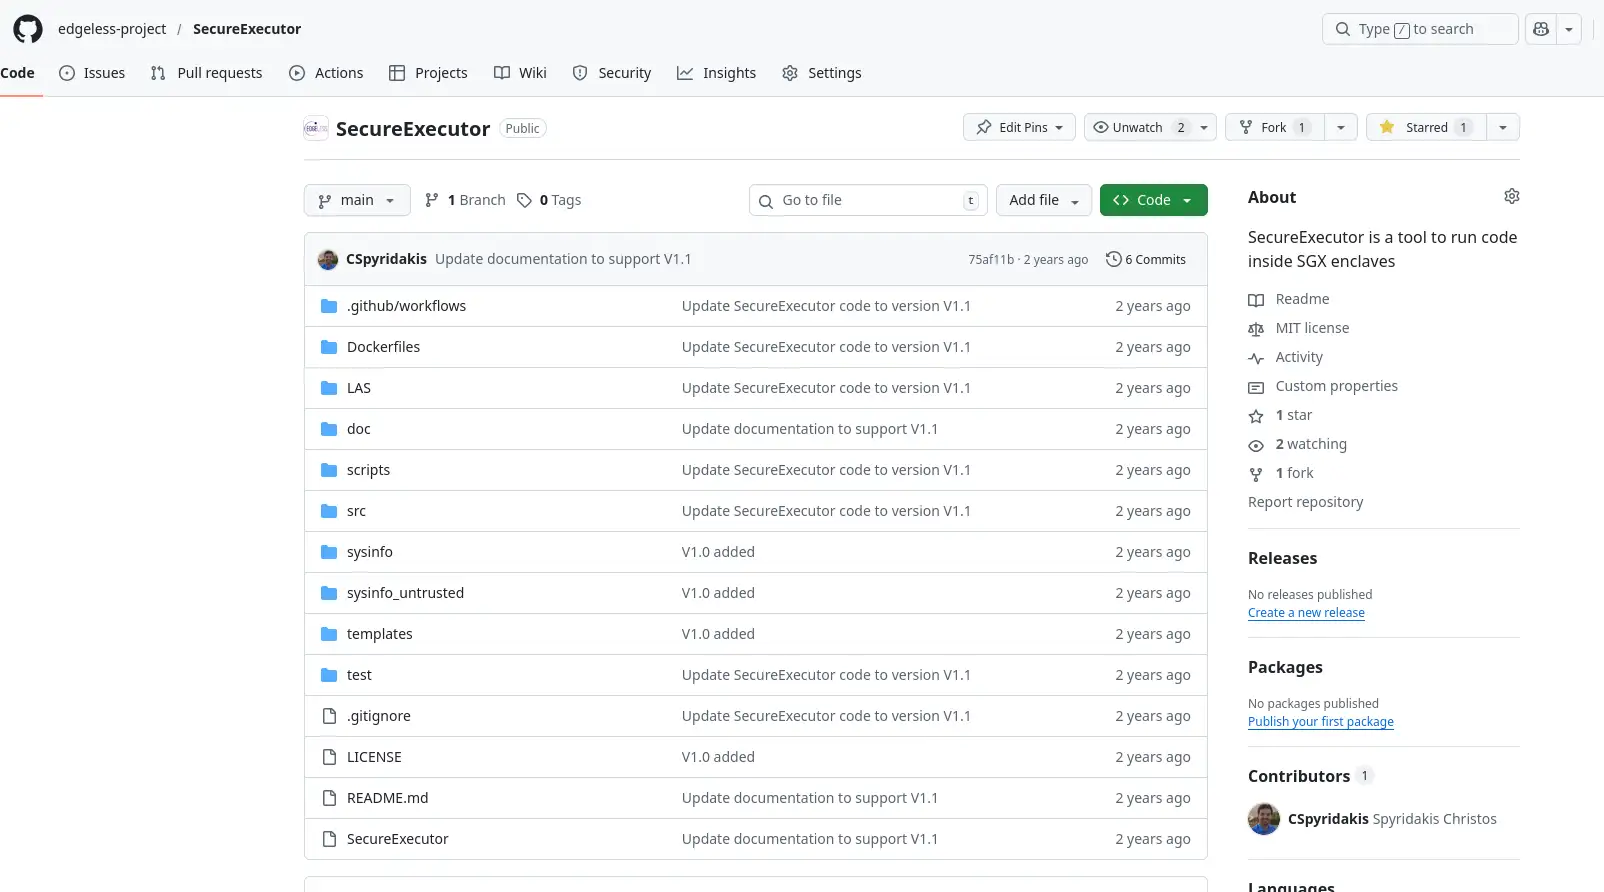Screen dimensions: 1604x892
Task: Click Publish your first package link
Action: click(1320, 722)
